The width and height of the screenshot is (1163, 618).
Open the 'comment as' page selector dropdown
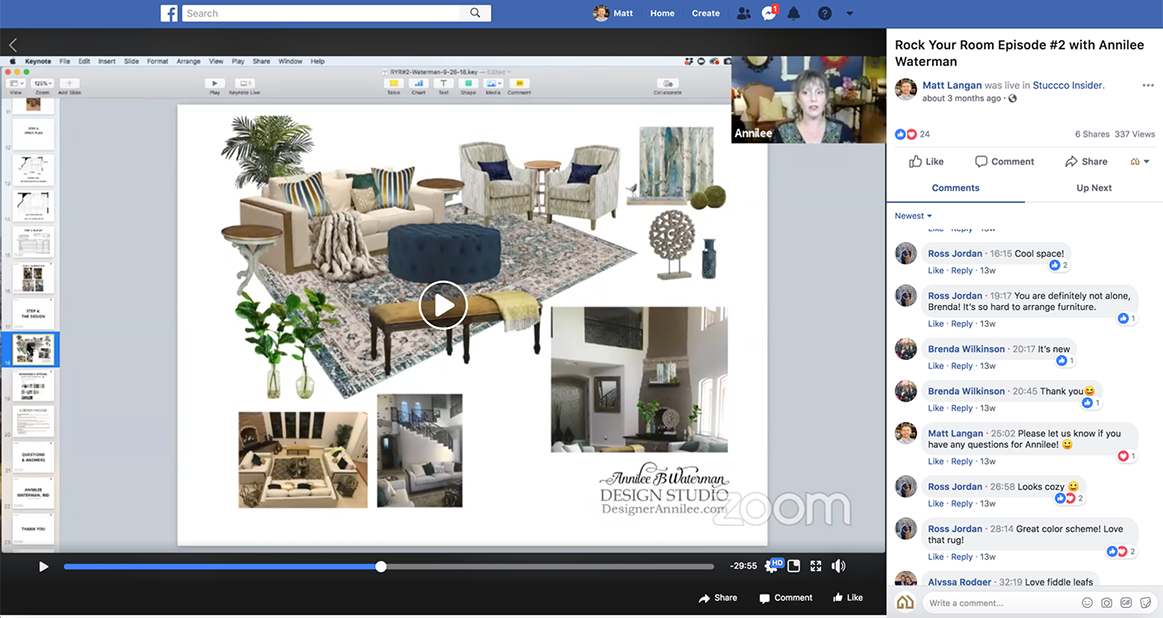point(1139,162)
